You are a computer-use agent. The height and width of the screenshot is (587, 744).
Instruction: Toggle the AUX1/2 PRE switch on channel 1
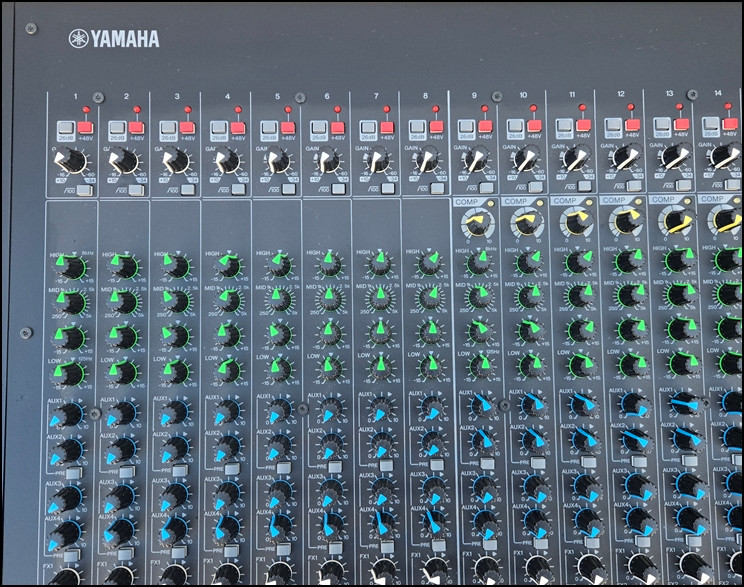point(74,473)
